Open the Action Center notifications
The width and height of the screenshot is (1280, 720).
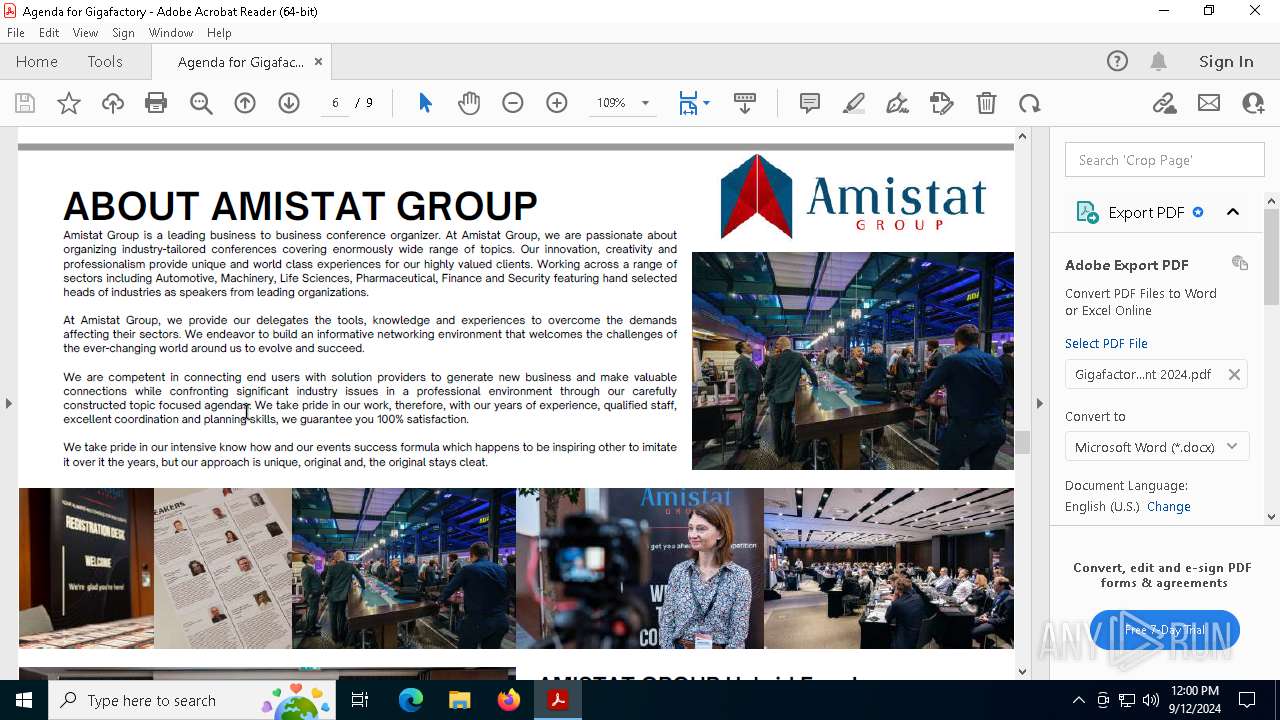click(1248, 700)
